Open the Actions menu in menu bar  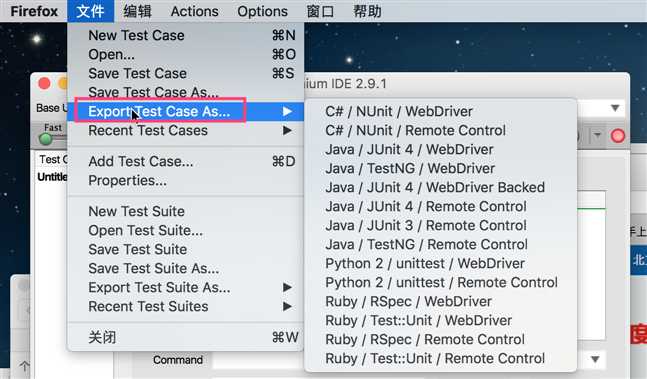[194, 11]
